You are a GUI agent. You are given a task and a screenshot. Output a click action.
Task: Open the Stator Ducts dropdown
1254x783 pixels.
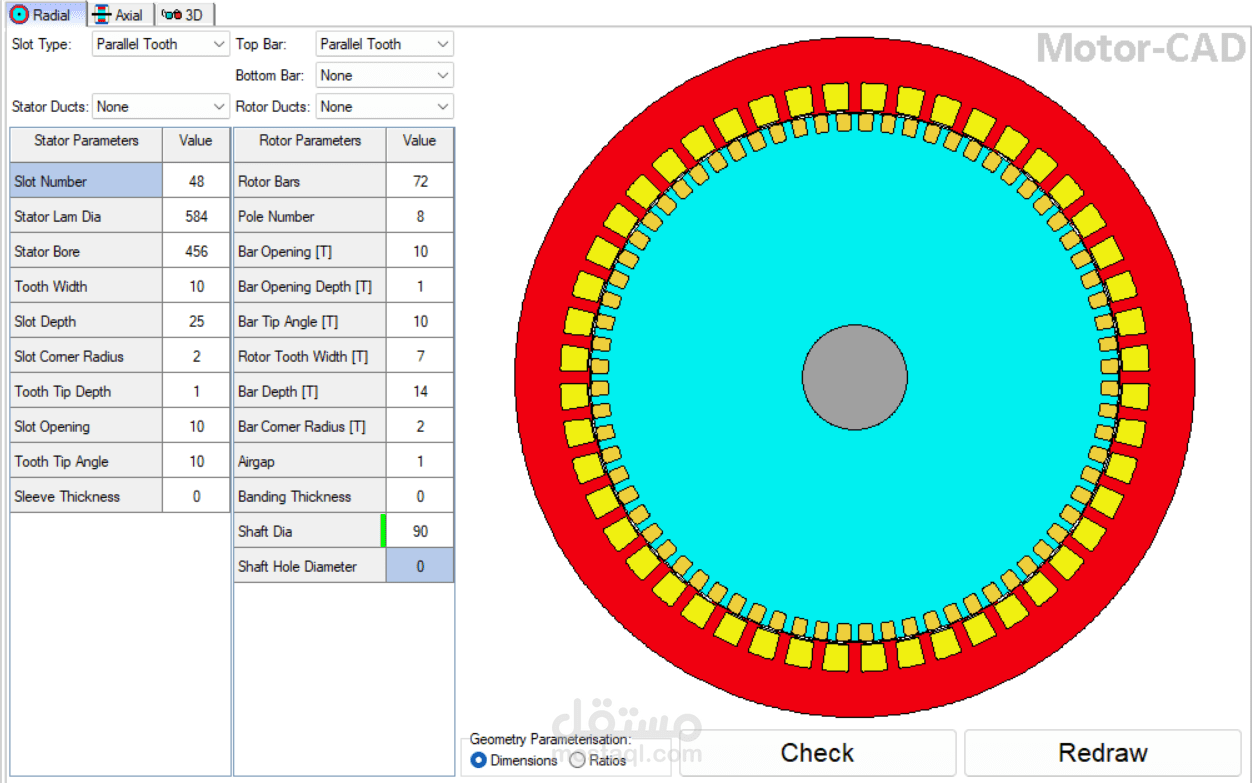[x=161, y=106]
